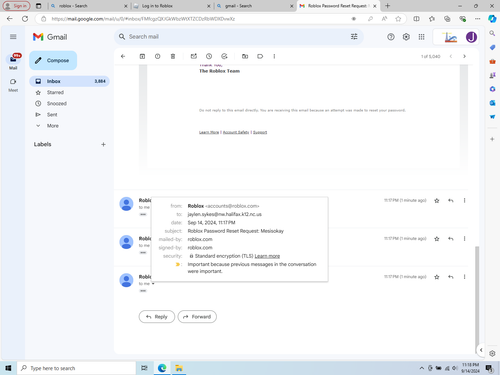500x375 pixels.
Task: Click the Compose button
Action: 53,60
